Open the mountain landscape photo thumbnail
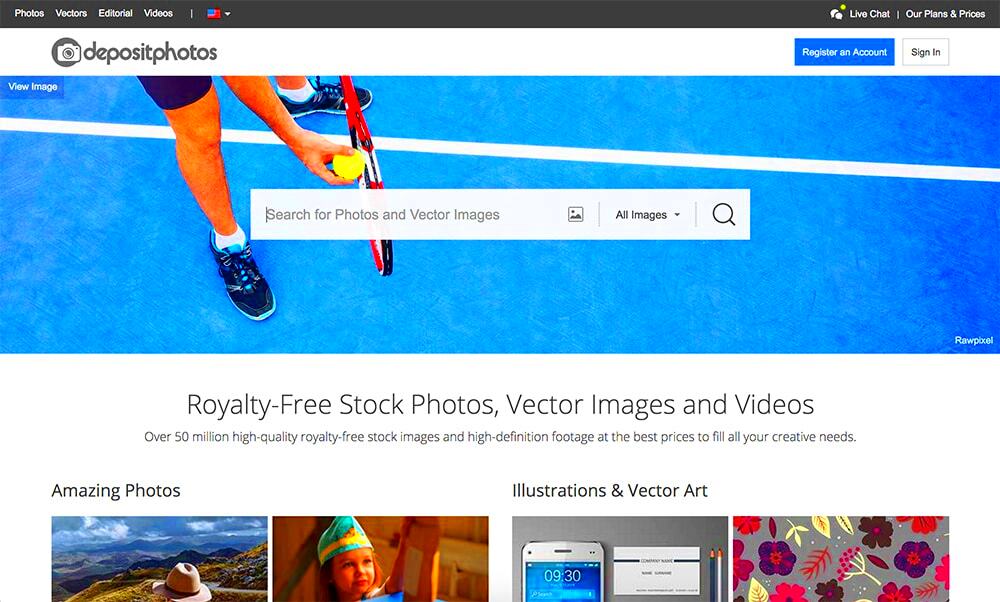The height and width of the screenshot is (602, 1000). pos(158,560)
